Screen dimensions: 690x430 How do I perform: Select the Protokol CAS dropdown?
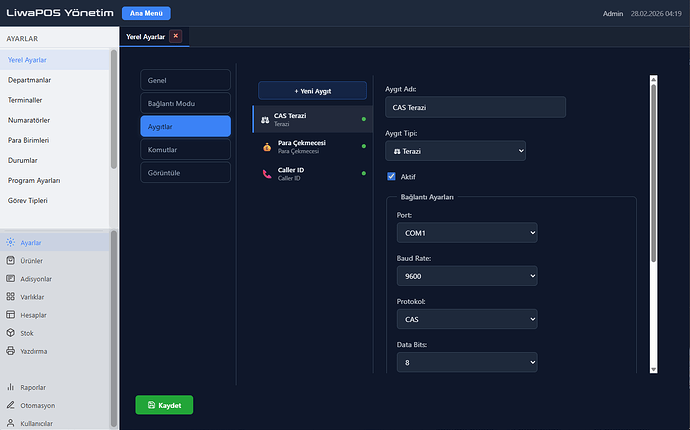coord(466,320)
